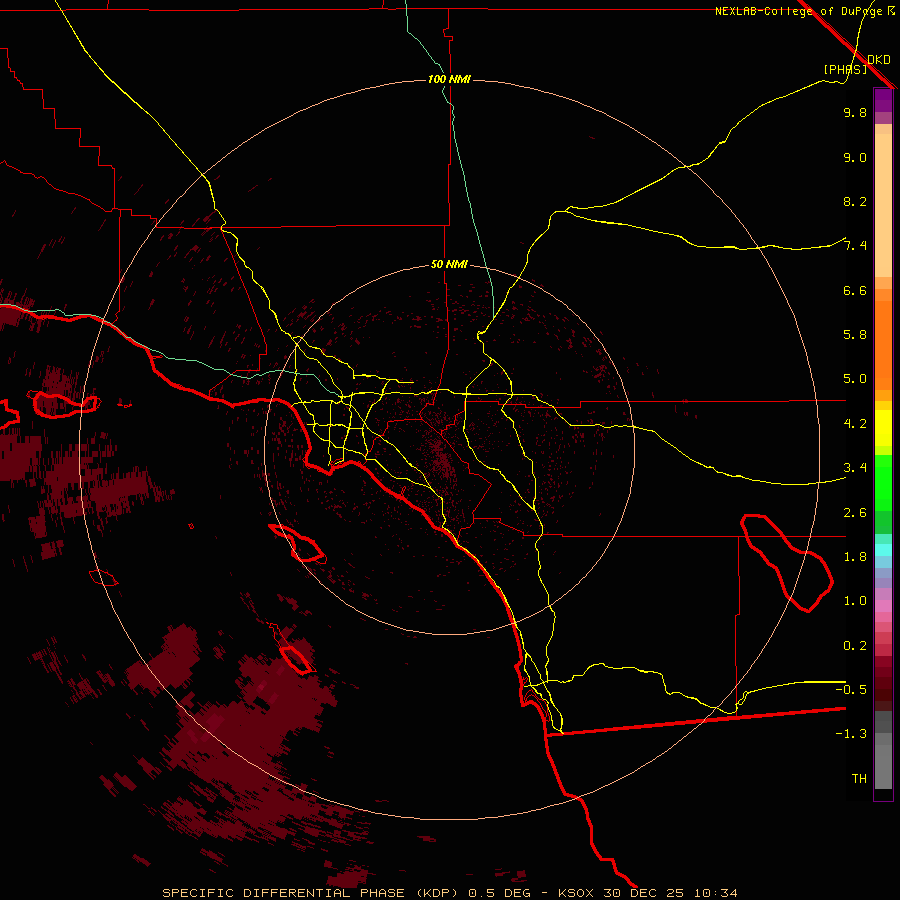
Task: Click the 1.0 scale value
Action: [x=855, y=601]
